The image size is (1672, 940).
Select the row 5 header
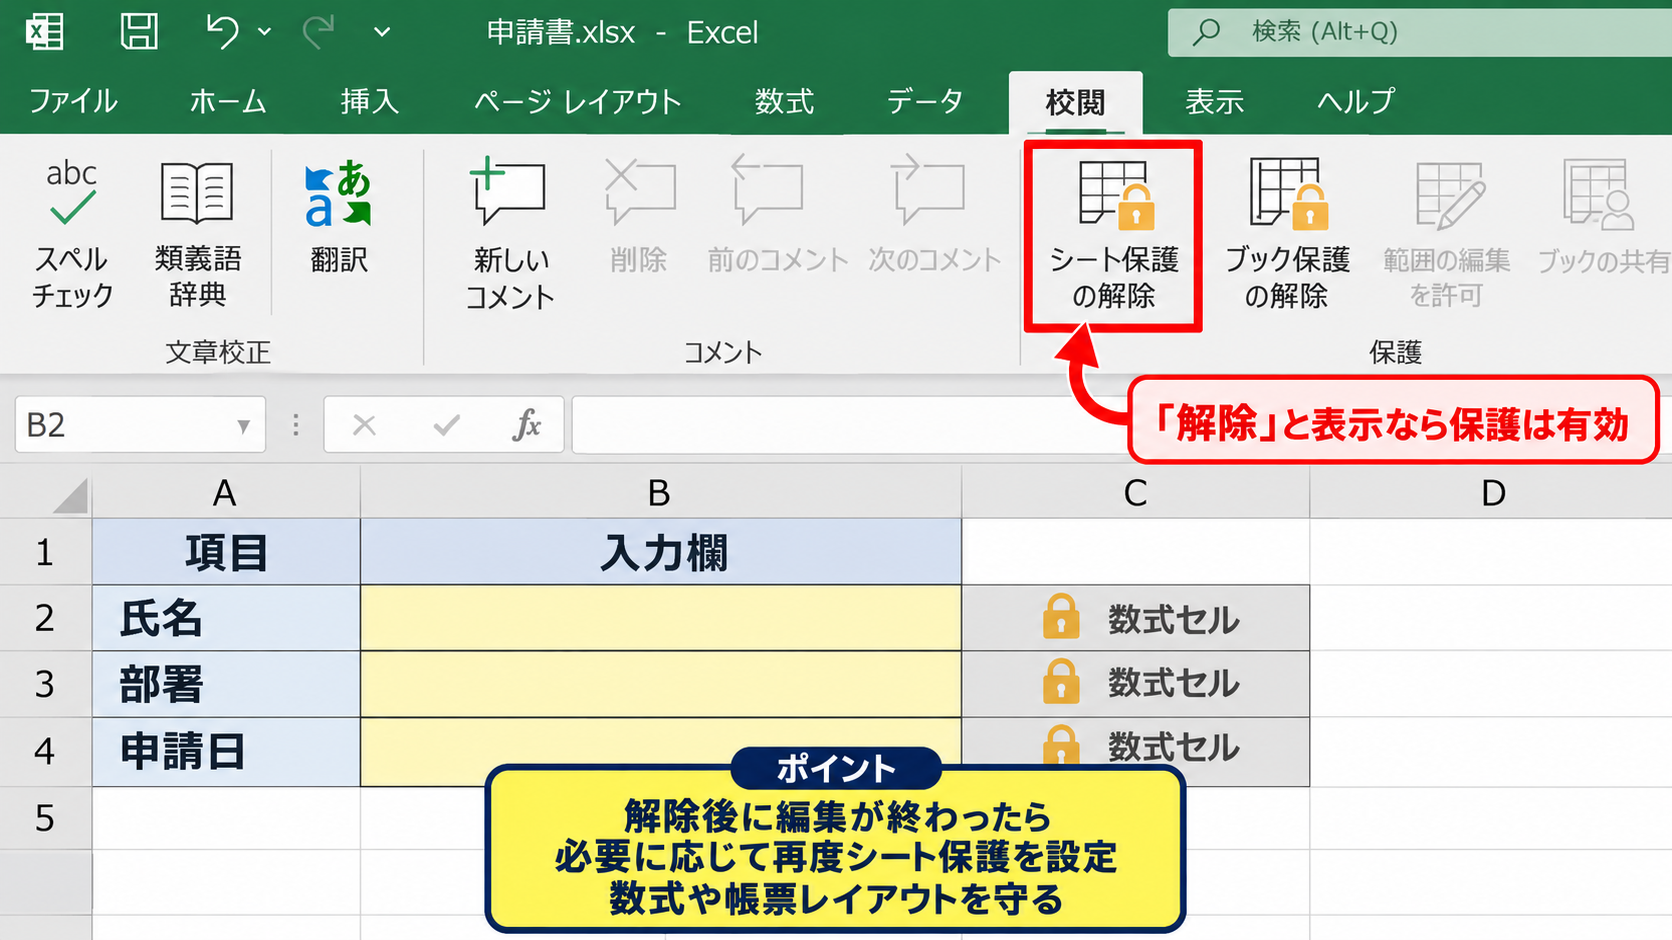(x=45, y=818)
